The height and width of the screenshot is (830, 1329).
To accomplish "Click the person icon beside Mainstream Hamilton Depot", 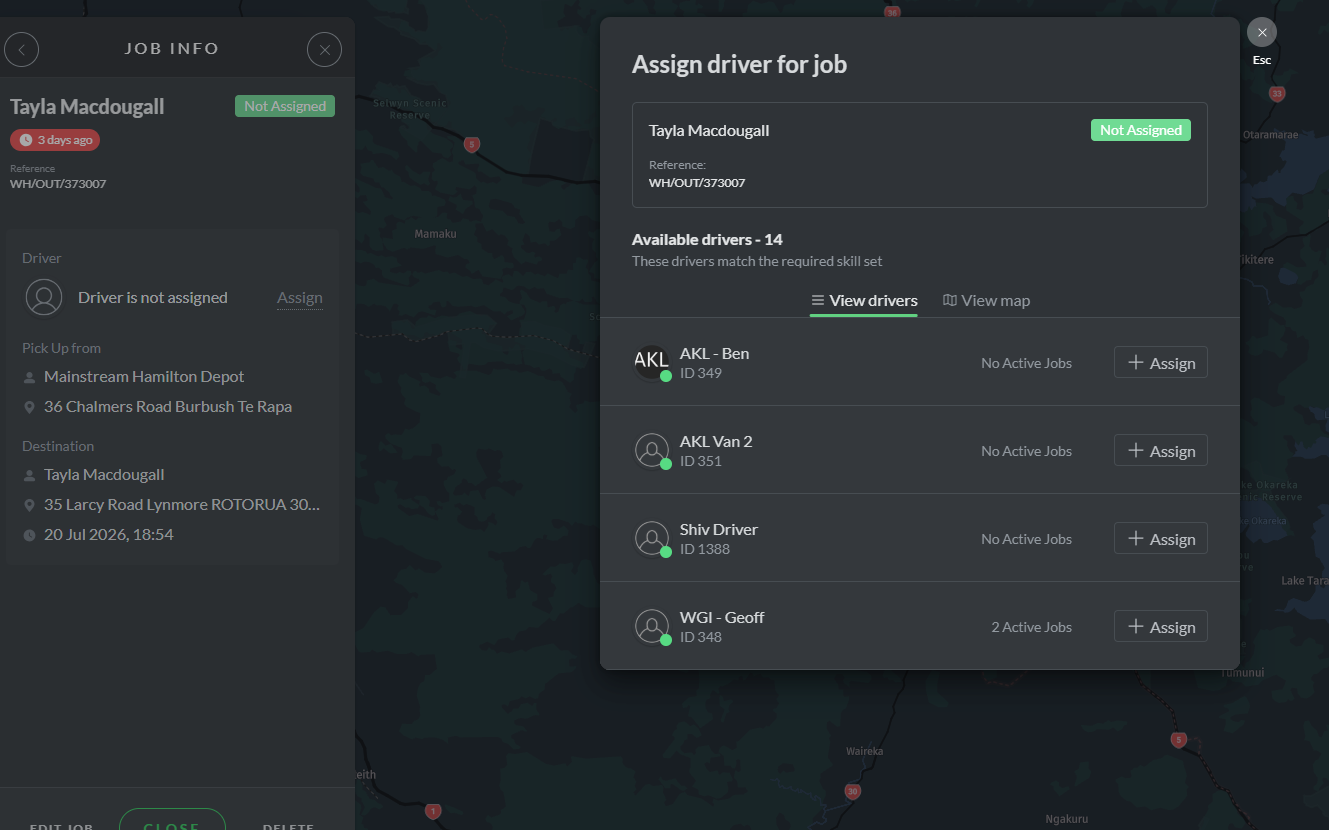I will (x=29, y=378).
